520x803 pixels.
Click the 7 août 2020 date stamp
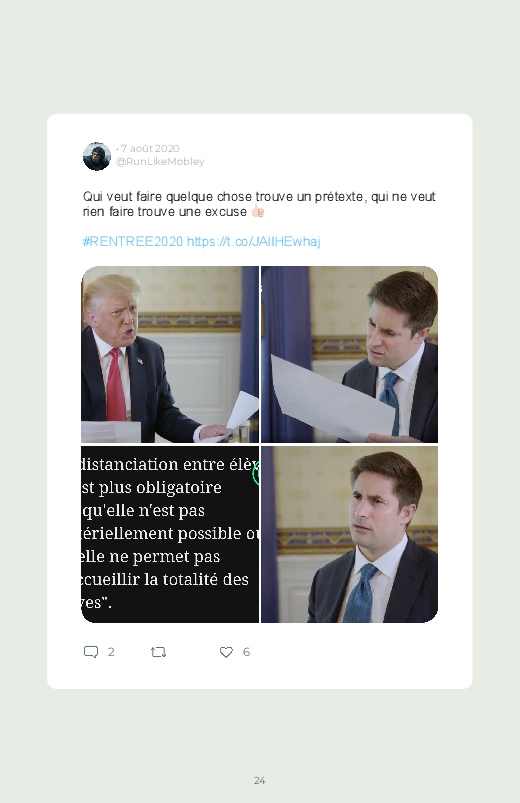point(150,149)
